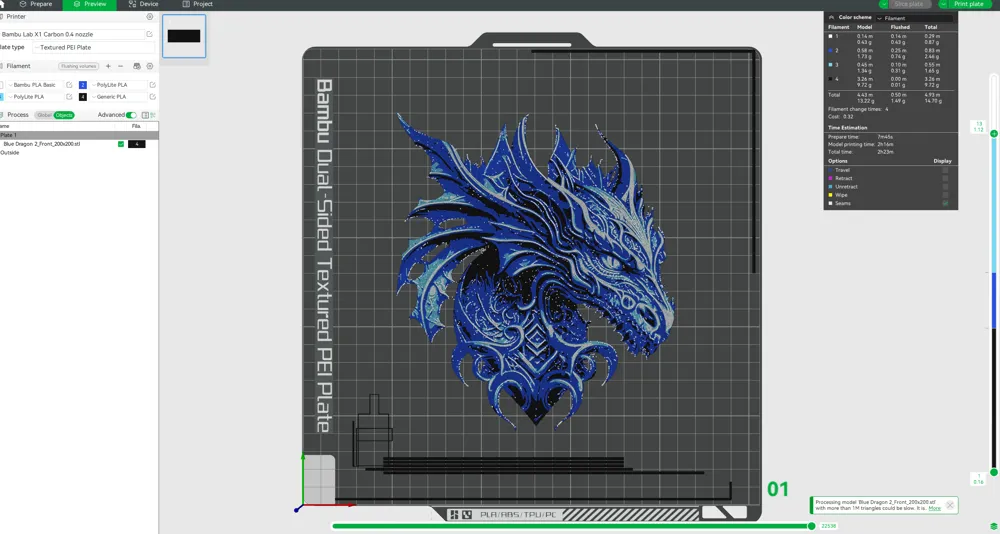The width and height of the screenshot is (1000, 534).
Task: Click the Travel option label
Action: [x=842, y=170]
